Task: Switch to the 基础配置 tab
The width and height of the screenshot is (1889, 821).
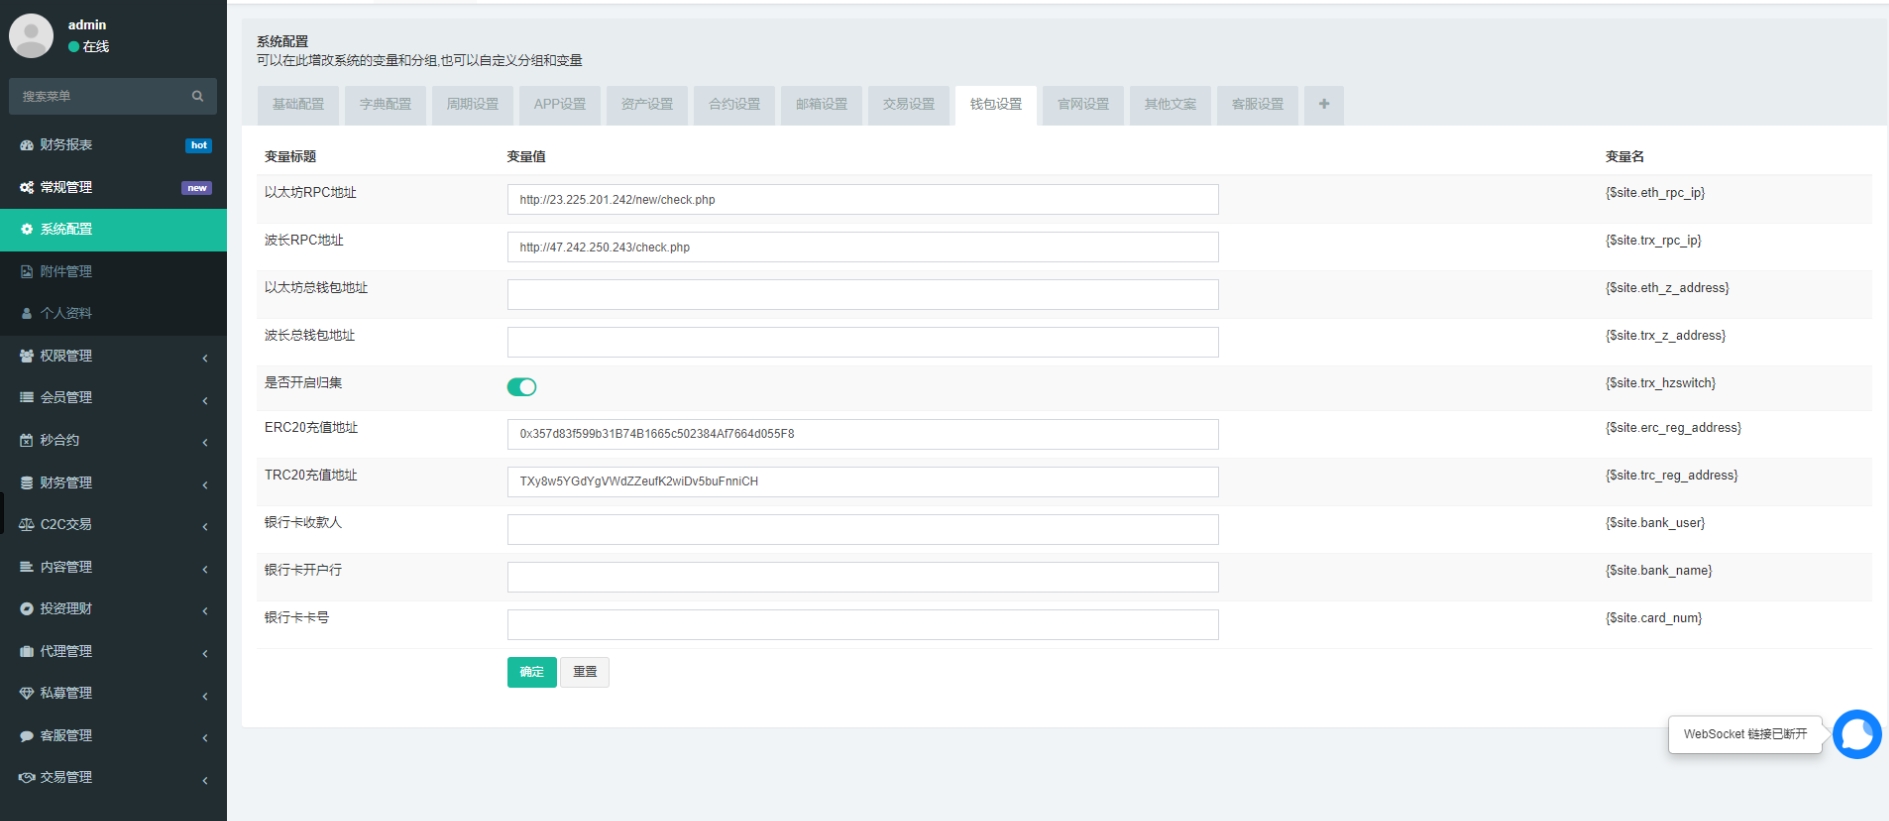Action: click(298, 104)
